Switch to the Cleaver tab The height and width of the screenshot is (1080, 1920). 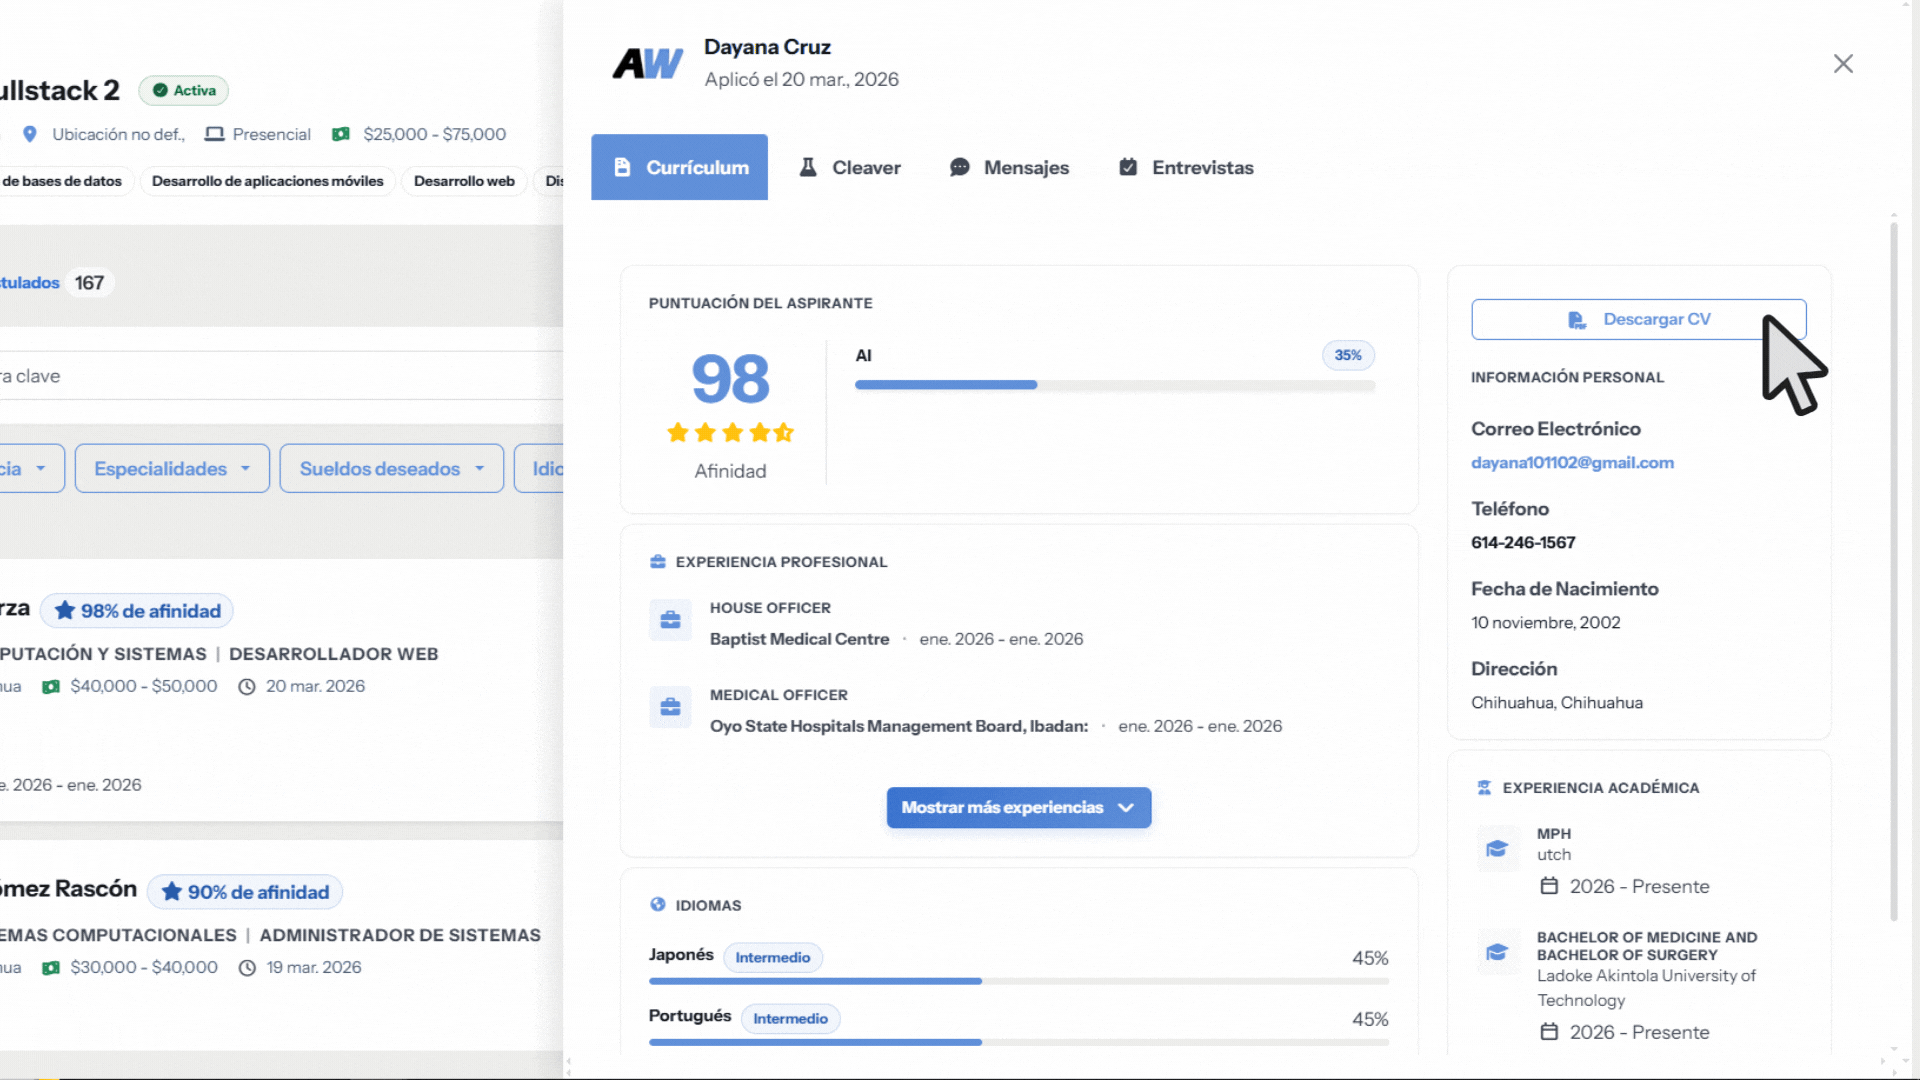(x=850, y=168)
